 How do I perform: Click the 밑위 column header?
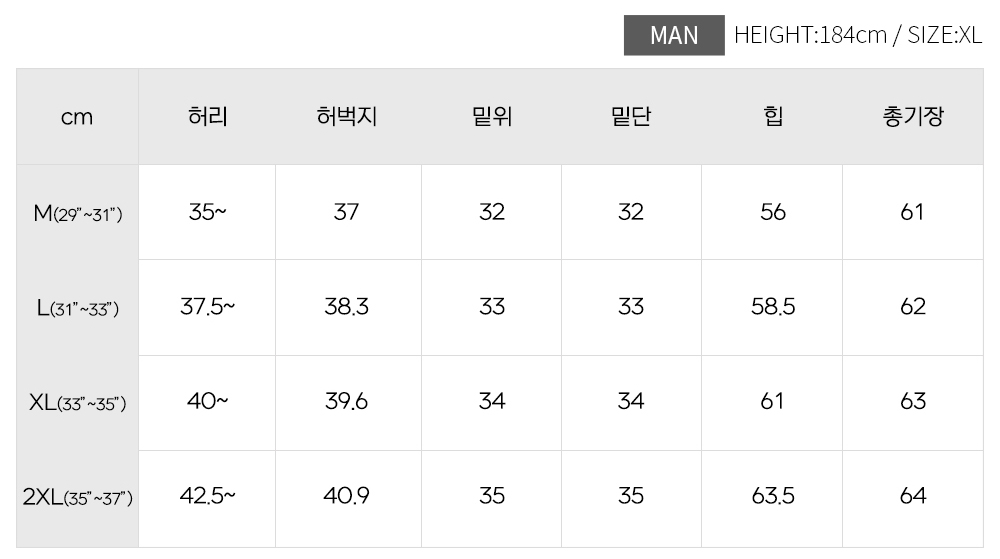point(492,117)
